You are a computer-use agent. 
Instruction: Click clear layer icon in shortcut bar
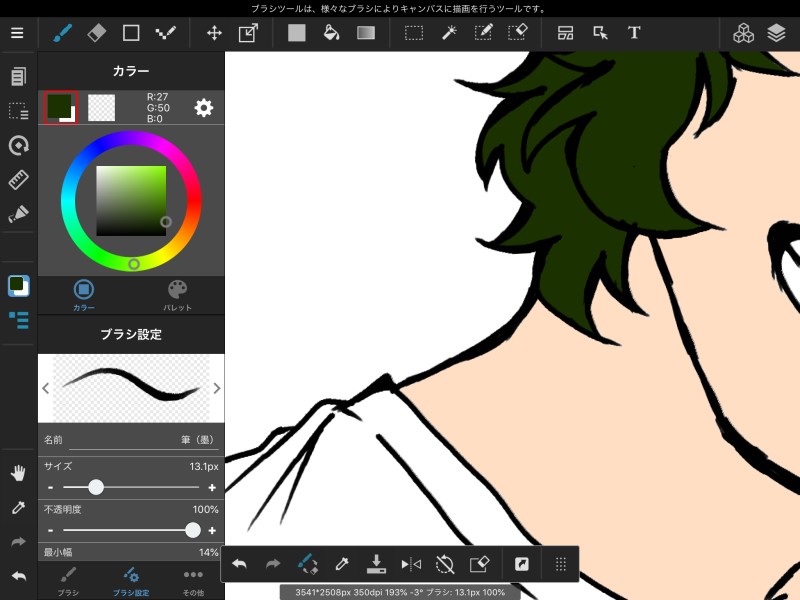click(480, 564)
